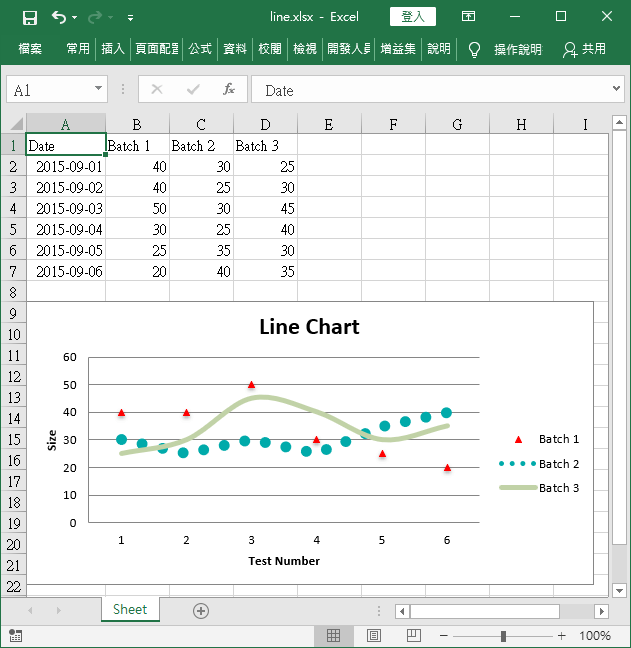This screenshot has height=648, width=631.
Task: Open the Undo history dropdown arrow
Action: click(75, 17)
